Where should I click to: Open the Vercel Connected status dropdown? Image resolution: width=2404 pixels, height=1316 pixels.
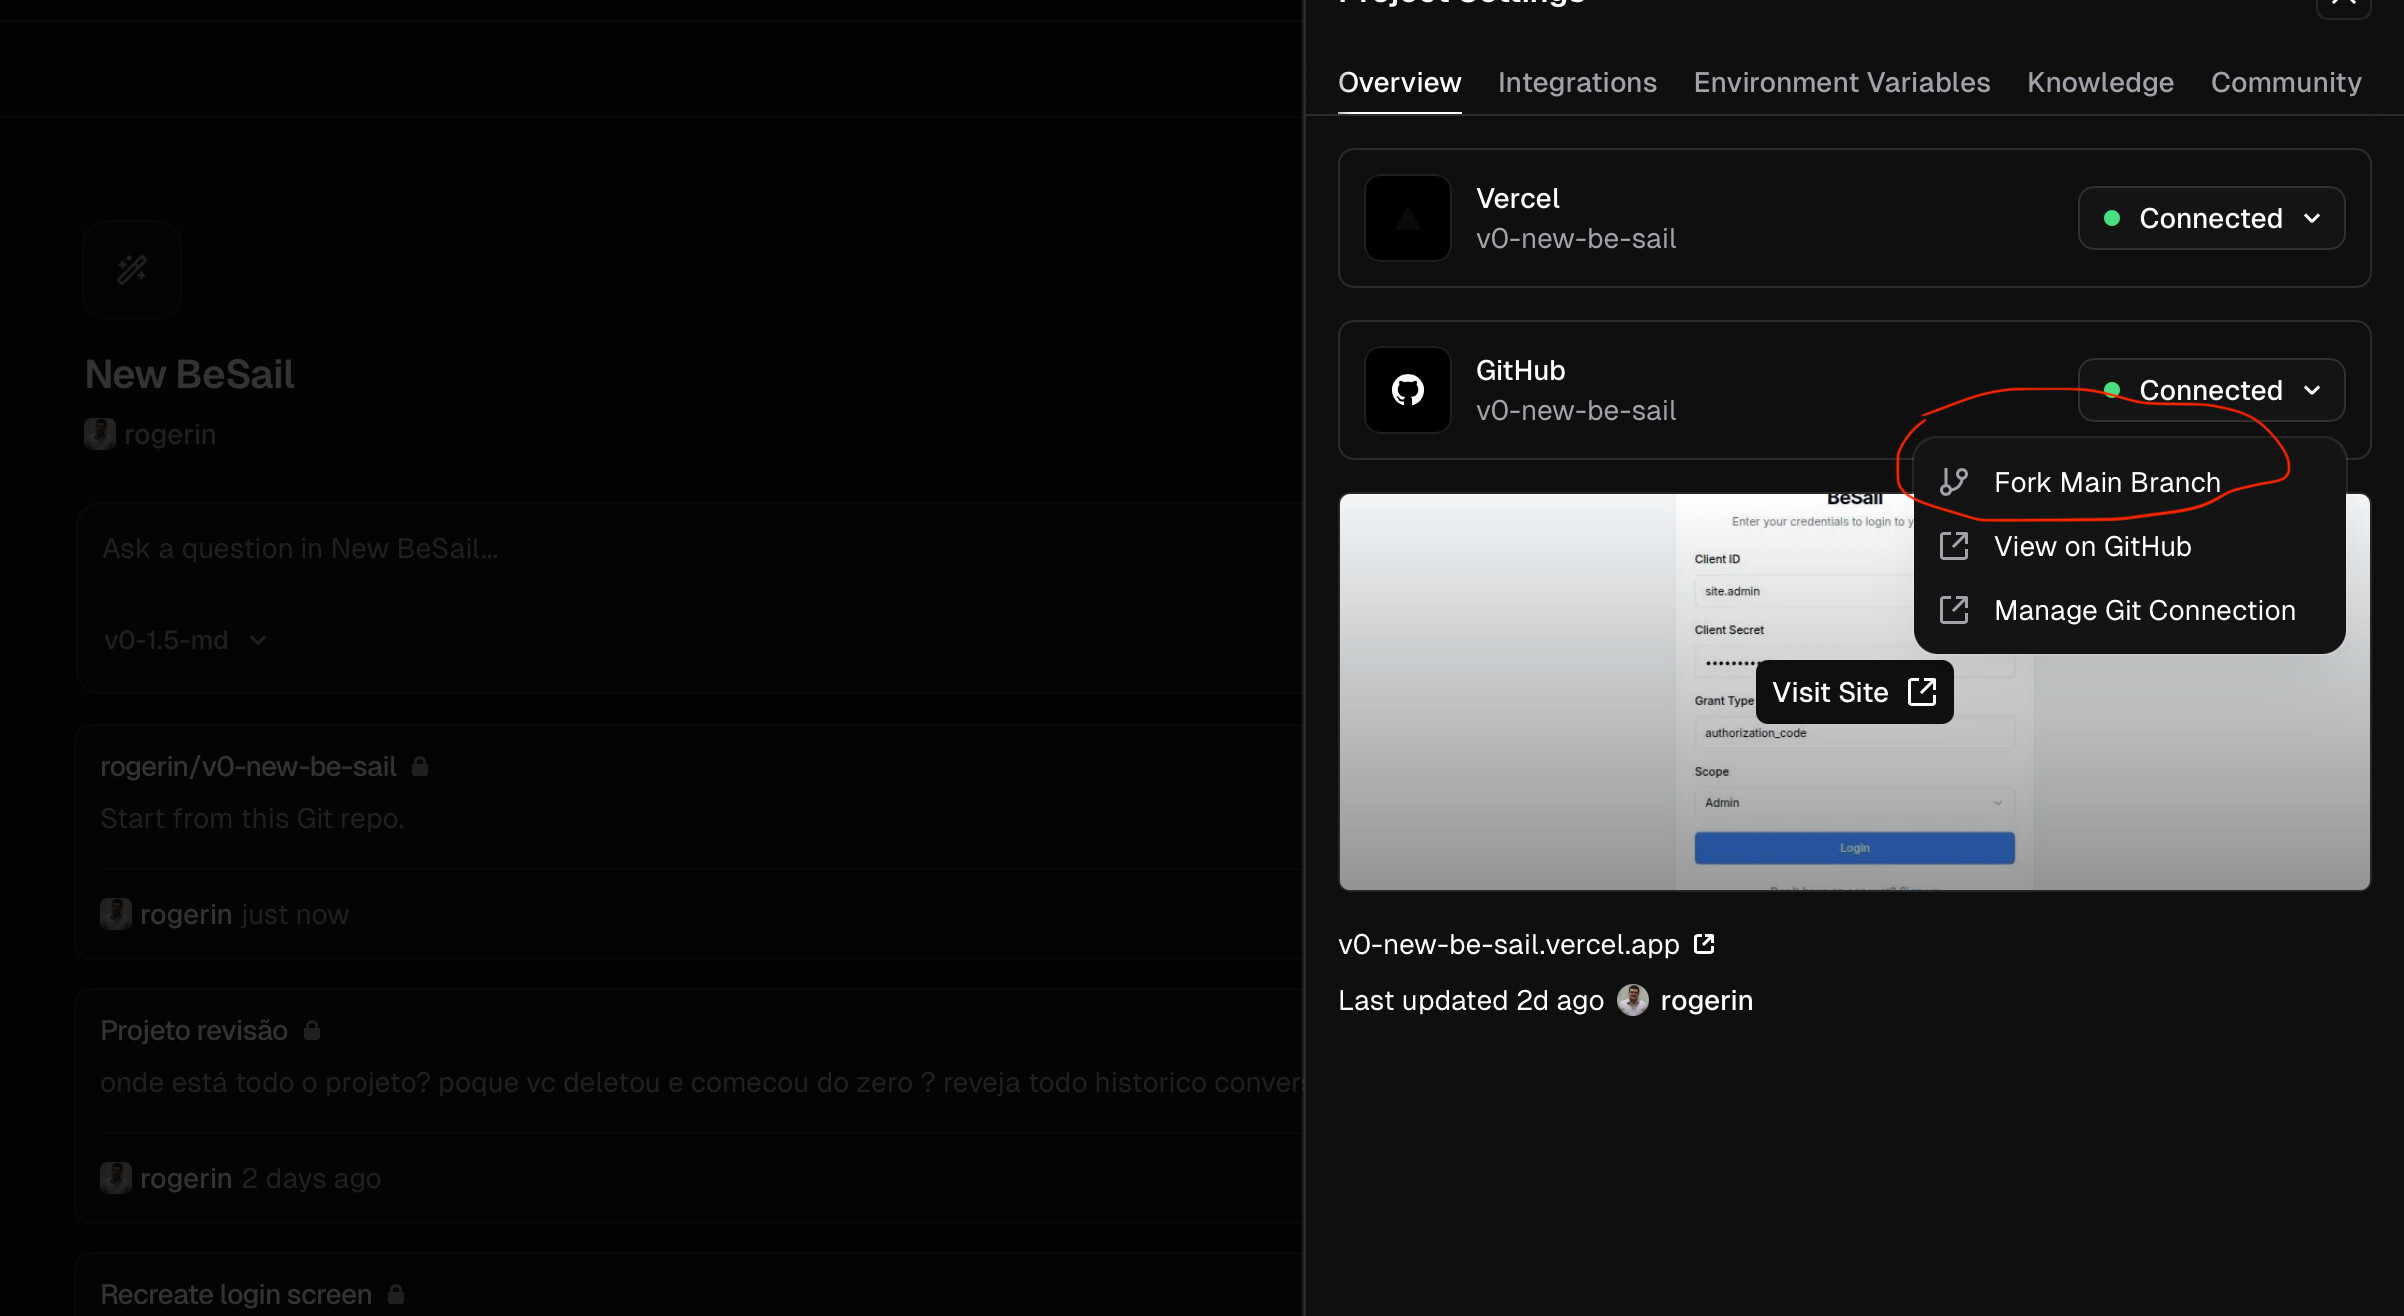2211,218
